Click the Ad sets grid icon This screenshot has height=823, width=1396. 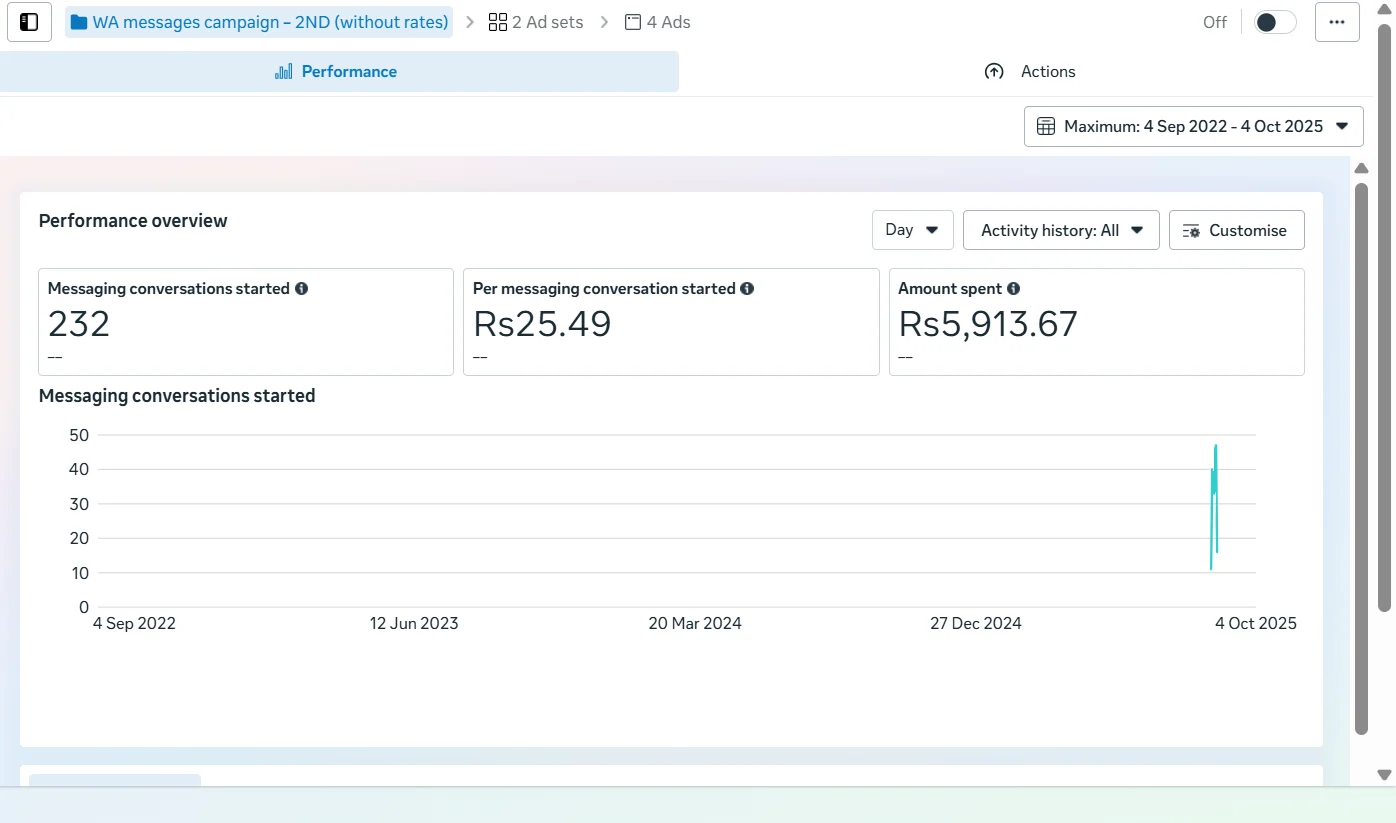coord(497,22)
